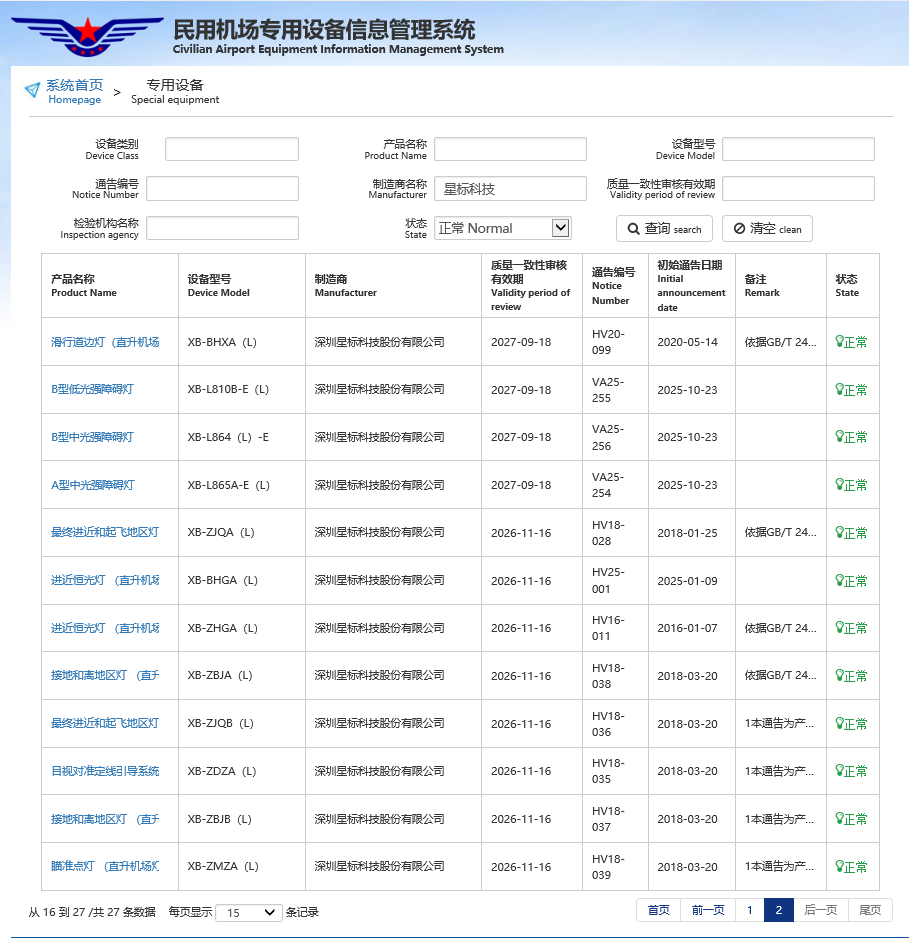Click Initial announcement date column header
Image resolution: width=909 pixels, height=938 pixels.
[x=692, y=285]
